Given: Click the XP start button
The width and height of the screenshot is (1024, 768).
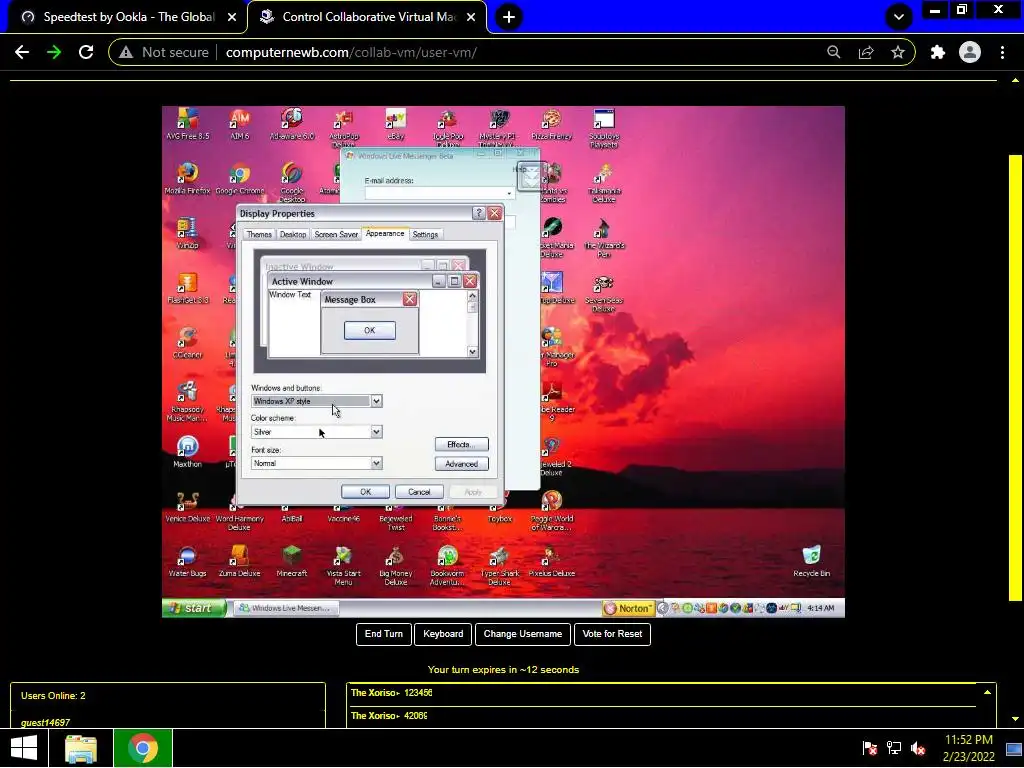Looking at the screenshot, I should point(194,608).
